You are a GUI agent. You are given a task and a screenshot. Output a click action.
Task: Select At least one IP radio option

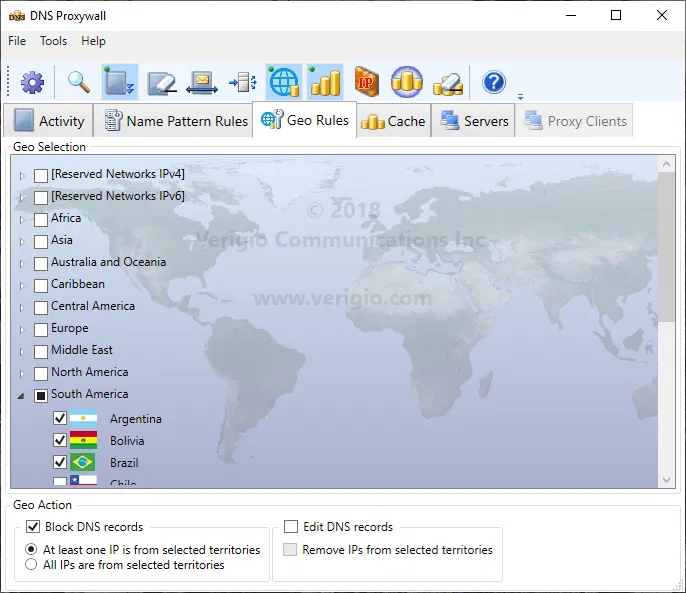31,549
